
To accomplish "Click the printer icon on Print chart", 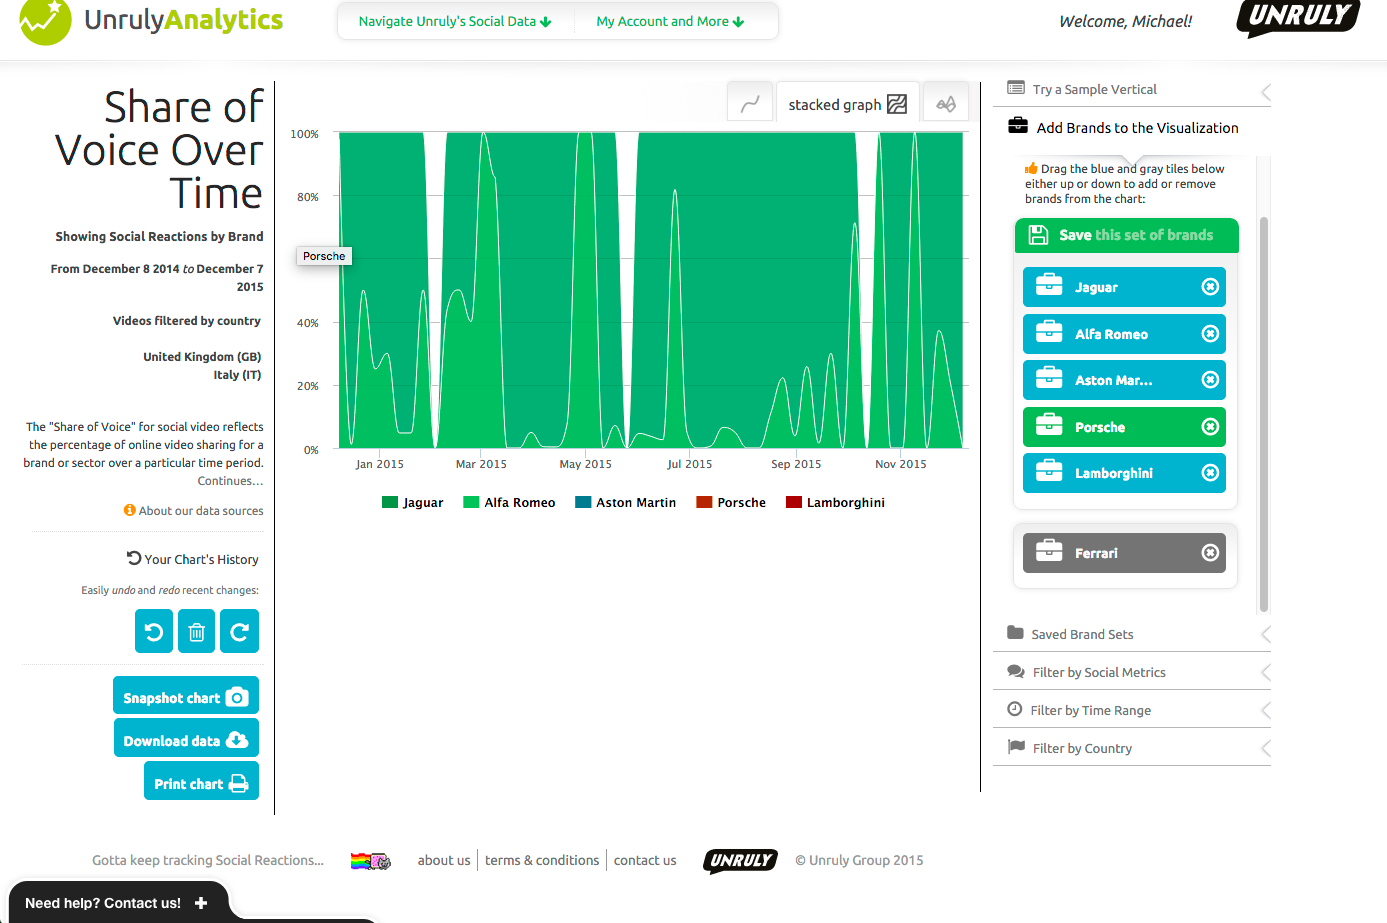I will 238,783.
